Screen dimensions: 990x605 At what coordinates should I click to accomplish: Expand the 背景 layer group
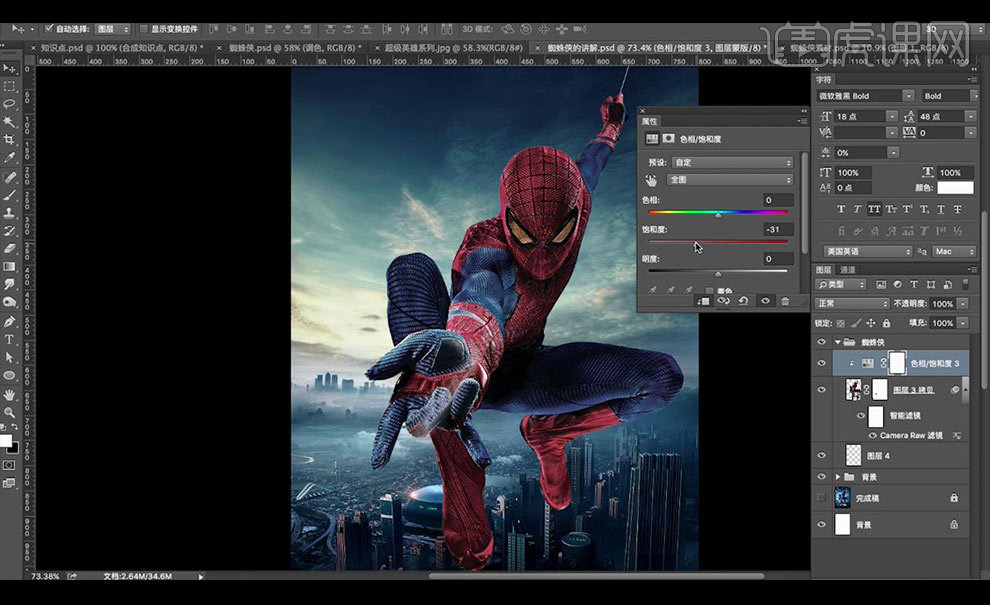click(838, 477)
